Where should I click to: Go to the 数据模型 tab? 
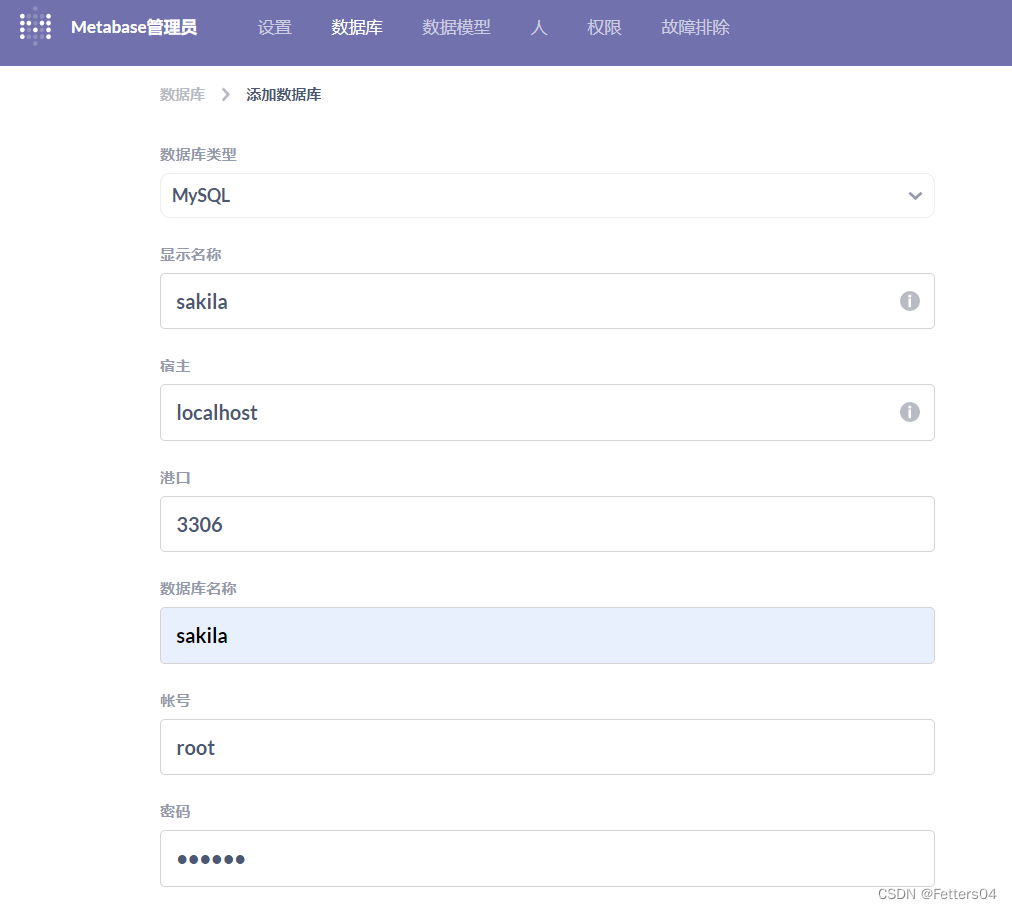coord(456,27)
